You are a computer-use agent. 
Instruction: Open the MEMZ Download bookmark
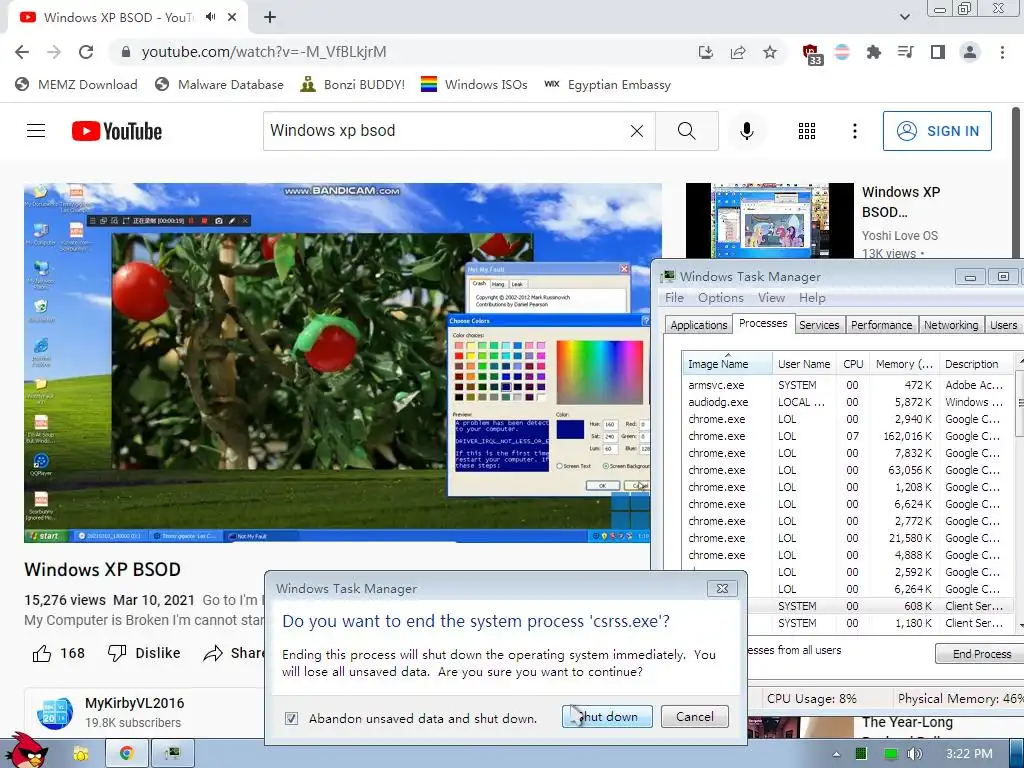(76, 85)
